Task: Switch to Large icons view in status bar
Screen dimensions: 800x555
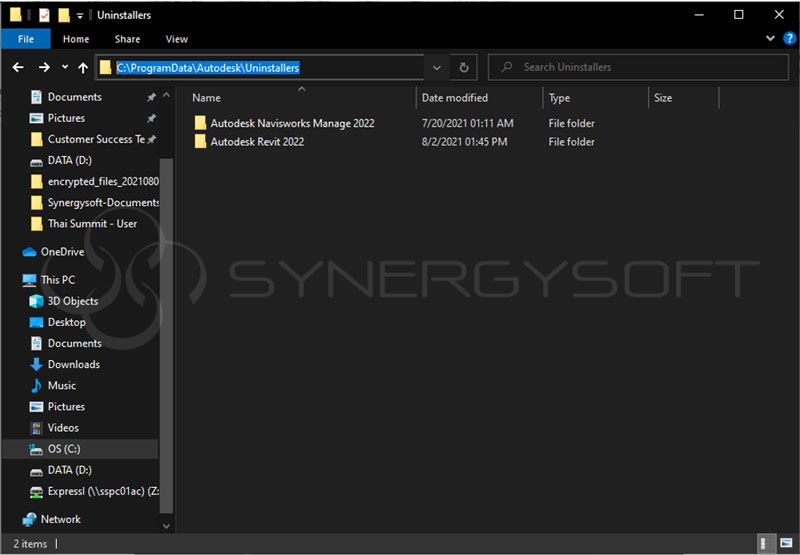Action: tap(786, 544)
